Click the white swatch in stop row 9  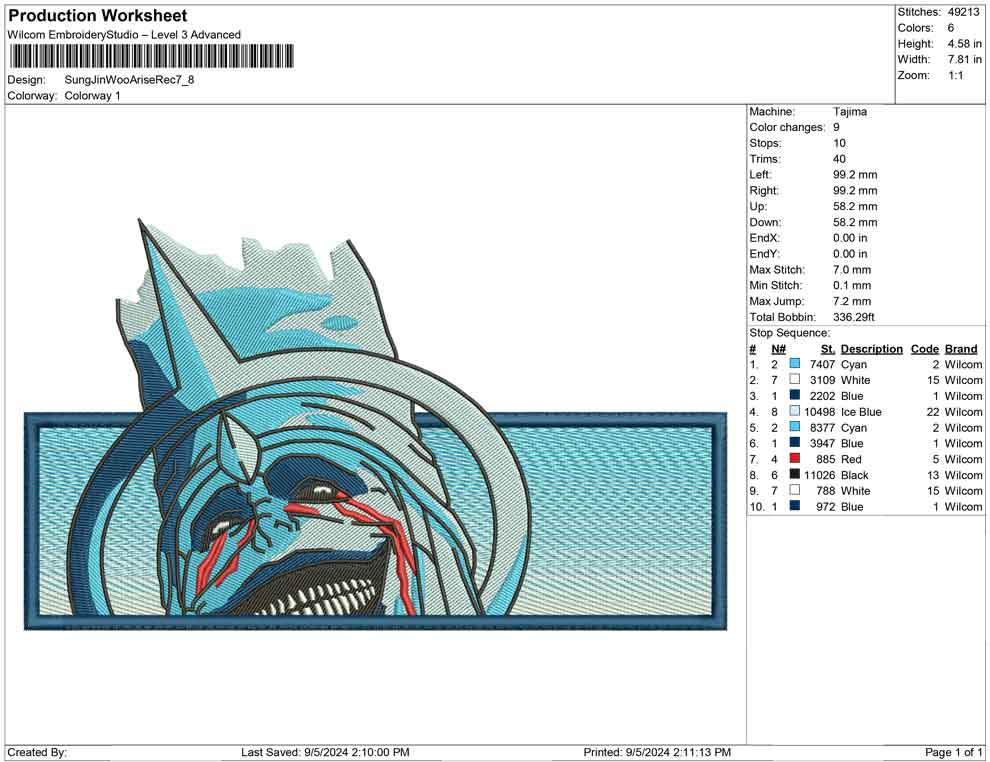point(795,490)
